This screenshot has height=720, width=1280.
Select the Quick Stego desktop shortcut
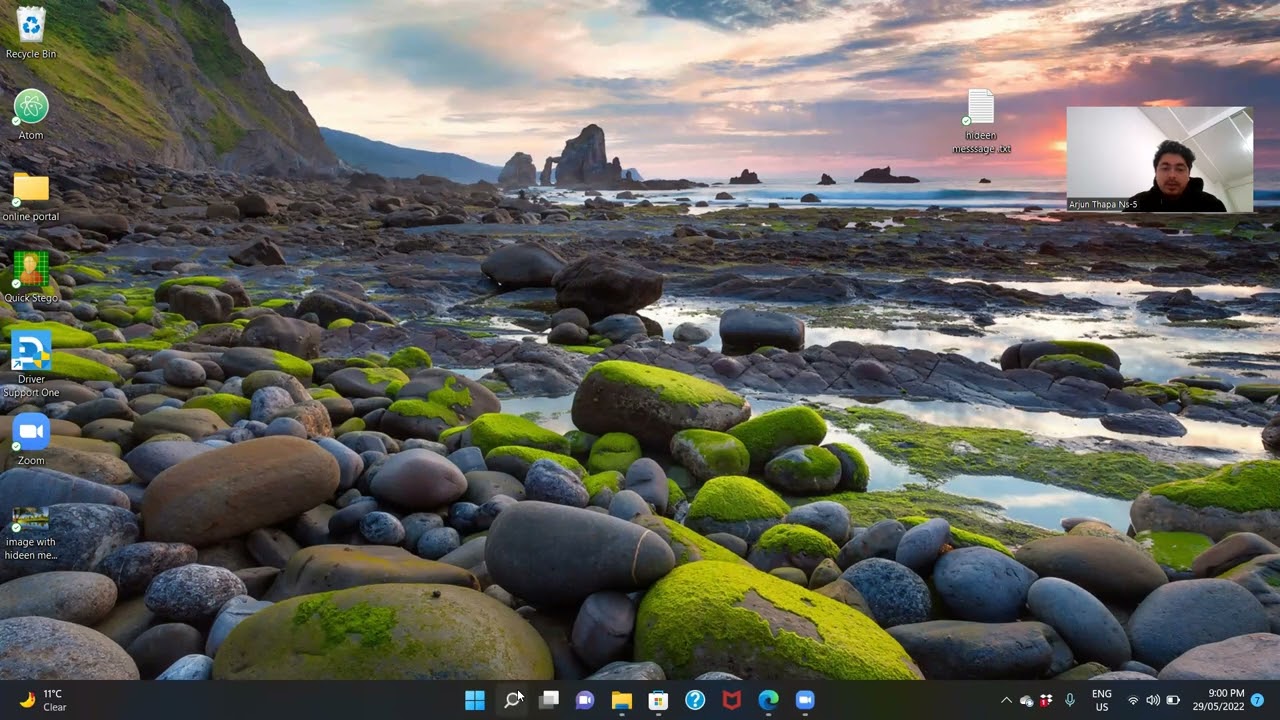(x=31, y=269)
